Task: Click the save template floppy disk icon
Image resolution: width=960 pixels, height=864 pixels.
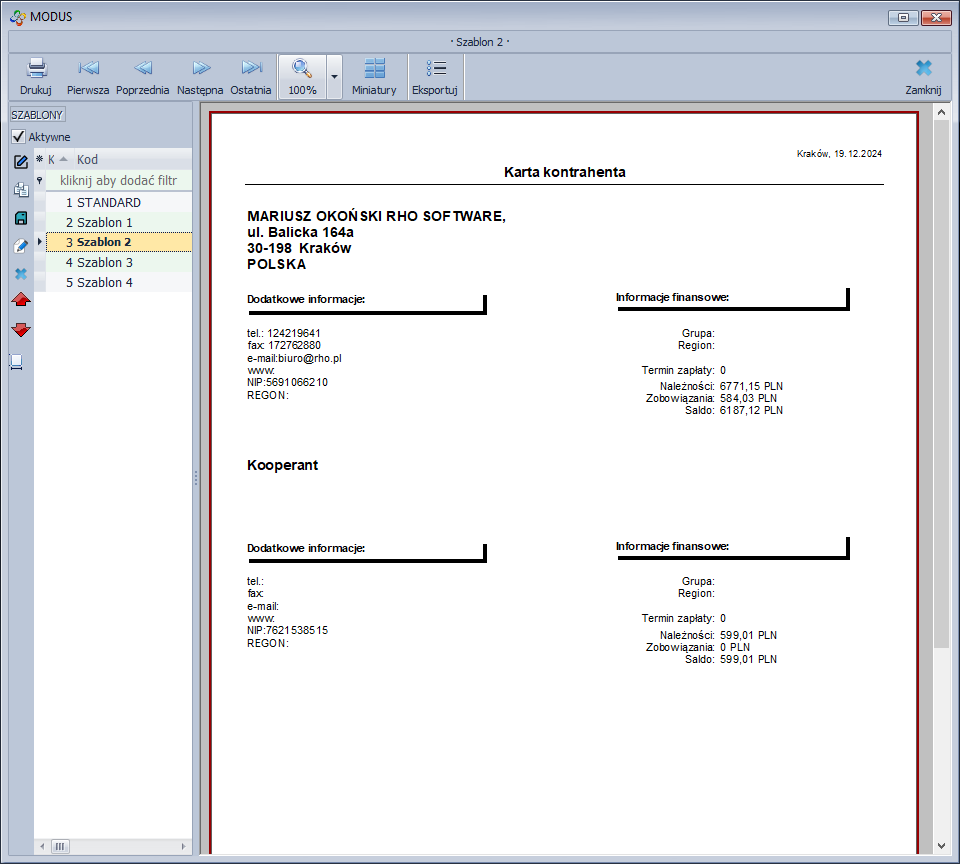Action: (20, 218)
